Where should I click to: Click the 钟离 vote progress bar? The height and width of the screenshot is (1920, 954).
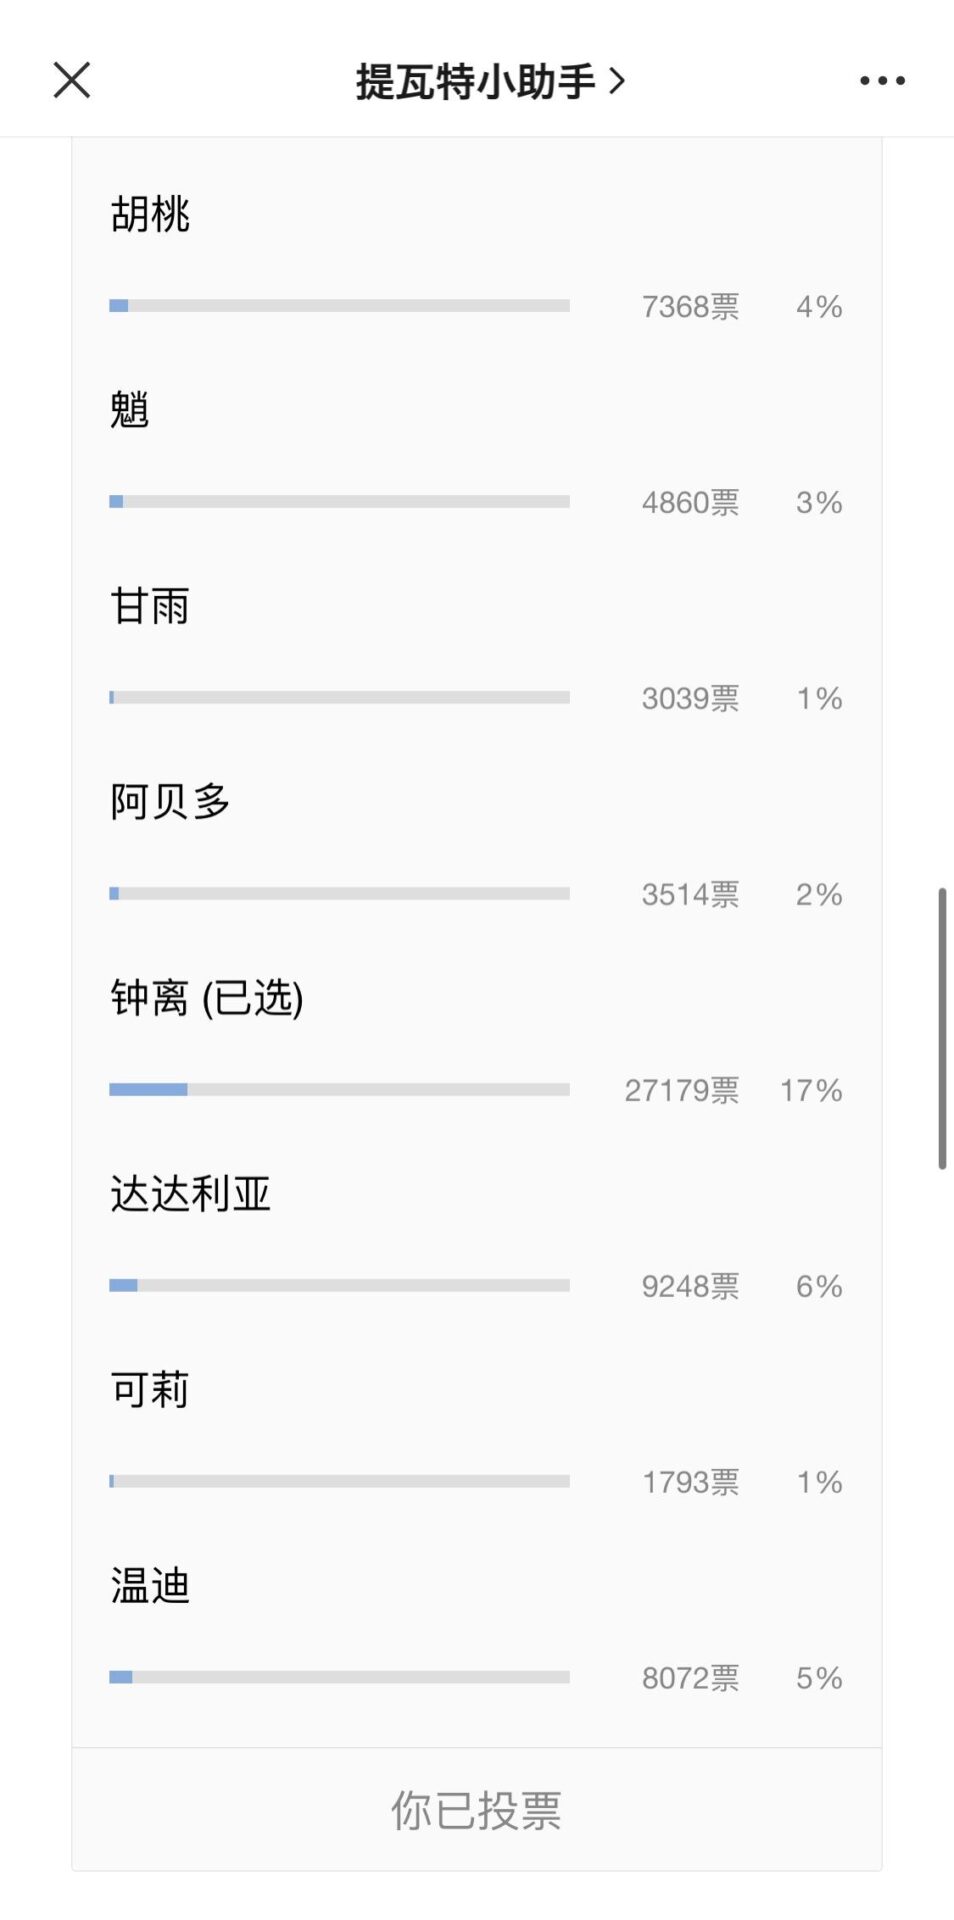point(339,1089)
